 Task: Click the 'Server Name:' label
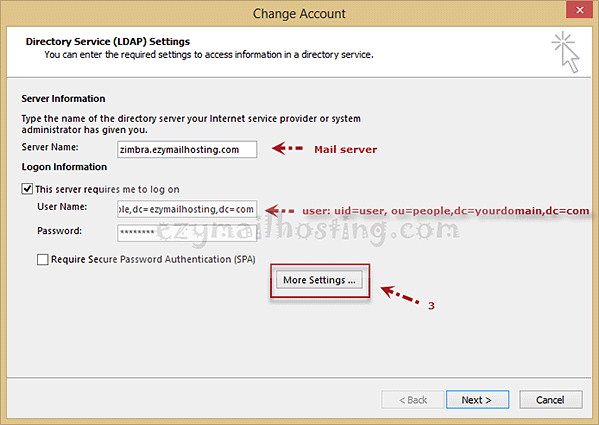pos(50,147)
